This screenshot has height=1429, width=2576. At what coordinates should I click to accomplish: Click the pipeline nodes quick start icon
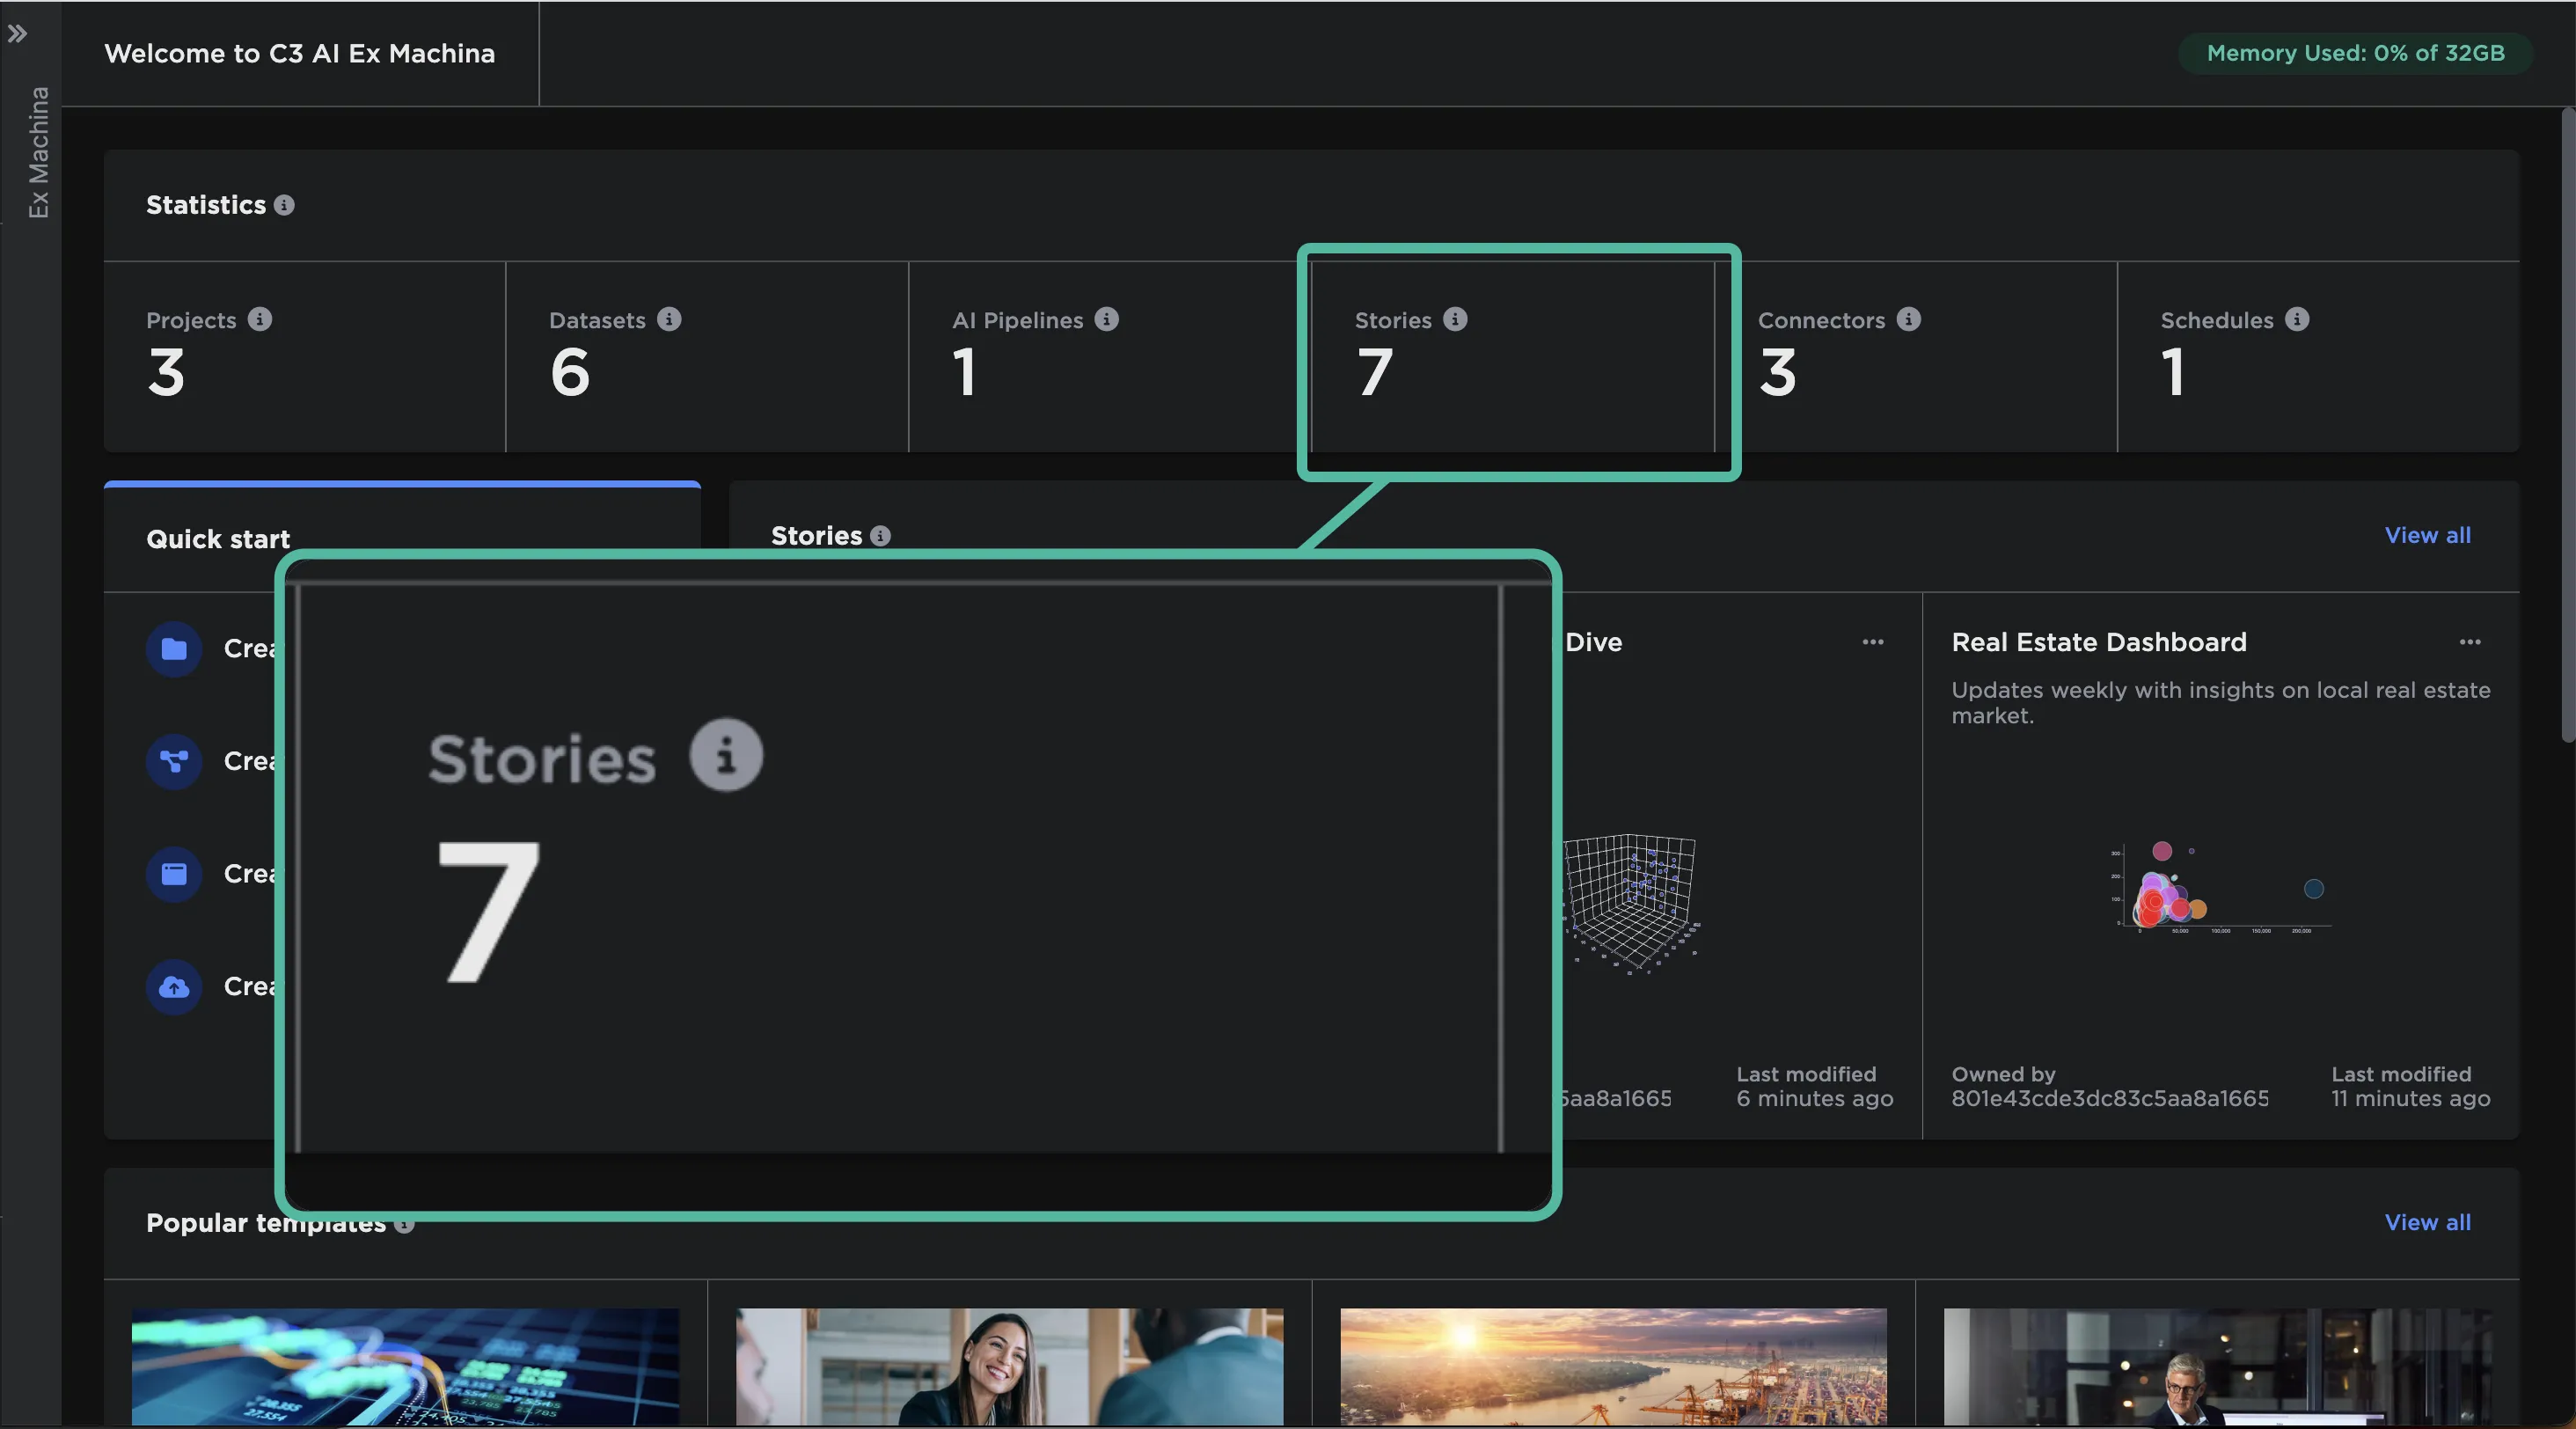point(174,762)
